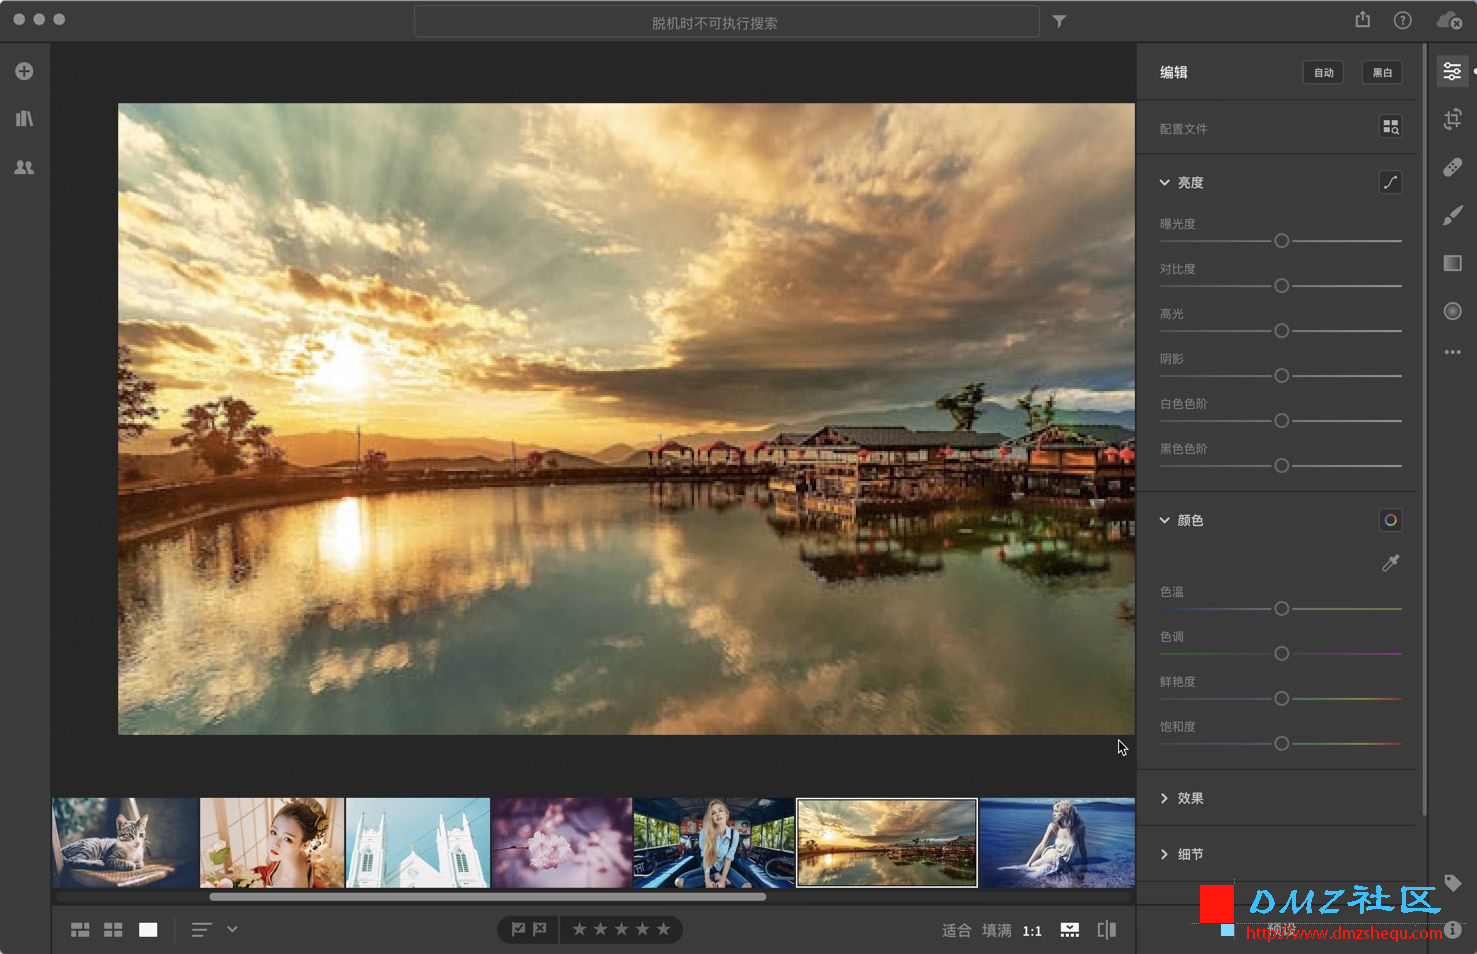Click the filmstrip horizontal scrollbar
The height and width of the screenshot is (954, 1477).
pyautogui.click(x=488, y=897)
